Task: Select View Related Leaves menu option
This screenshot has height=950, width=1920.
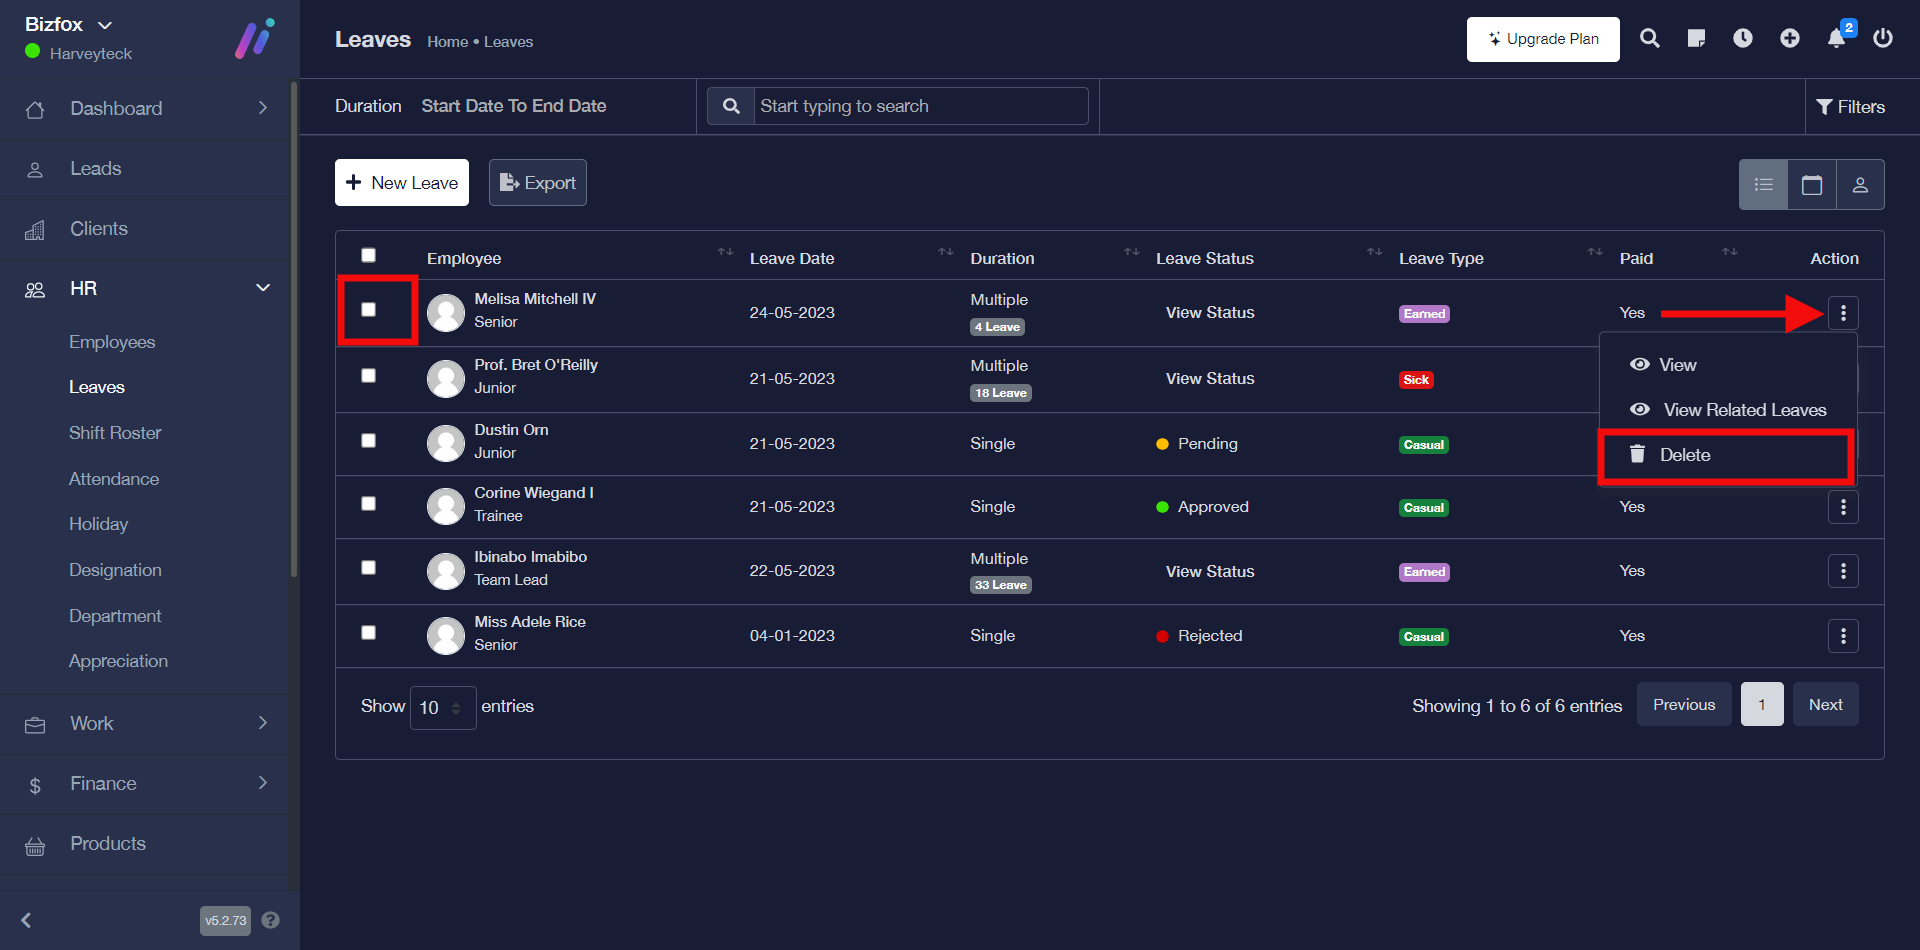Action: pos(1744,410)
